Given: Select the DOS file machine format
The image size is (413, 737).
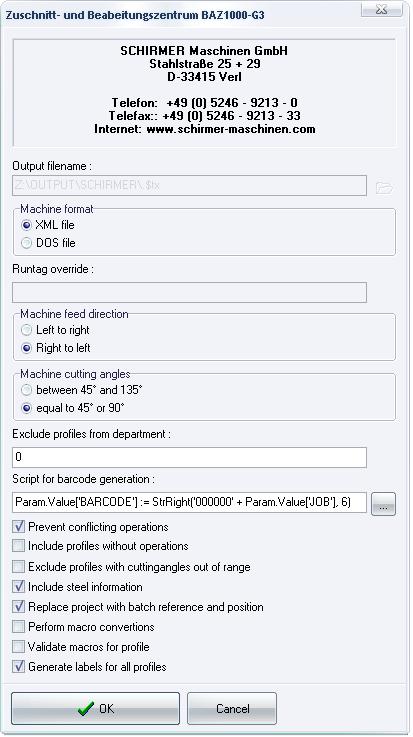Looking at the screenshot, I should [27, 243].
